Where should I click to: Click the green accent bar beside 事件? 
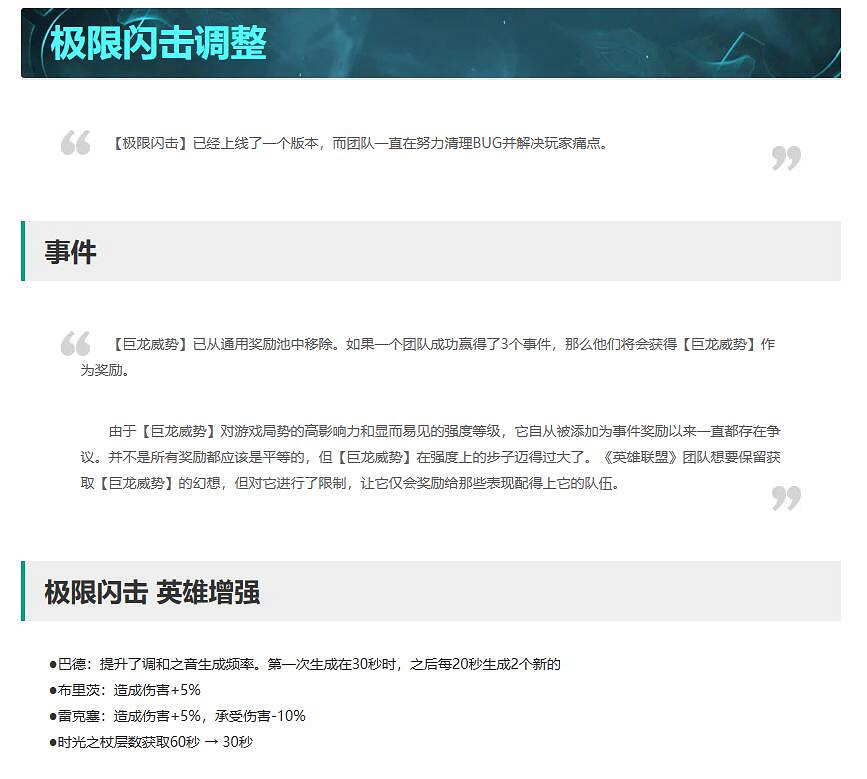point(23,253)
